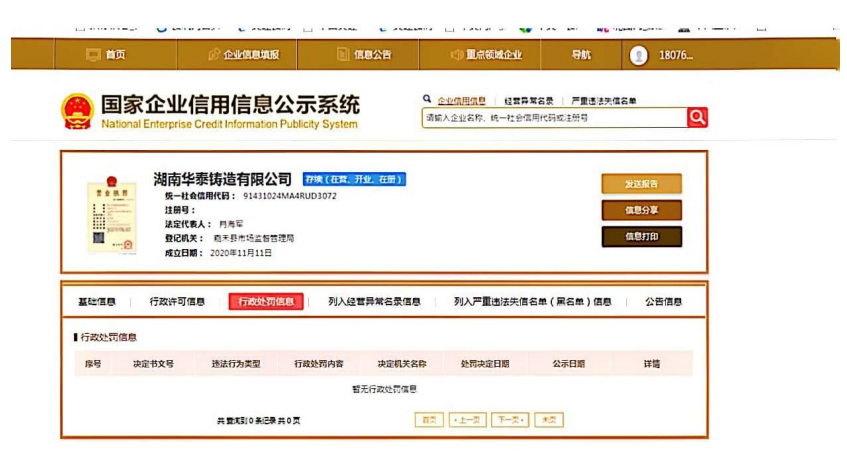
Task: Click the 信息打印 button
Action: click(642, 237)
